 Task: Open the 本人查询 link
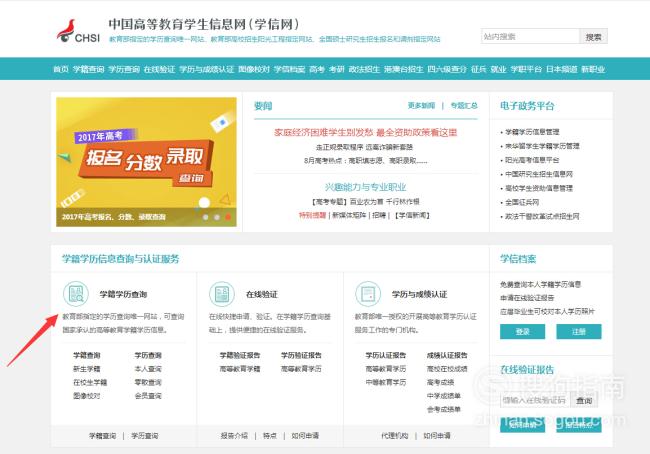[148, 369]
